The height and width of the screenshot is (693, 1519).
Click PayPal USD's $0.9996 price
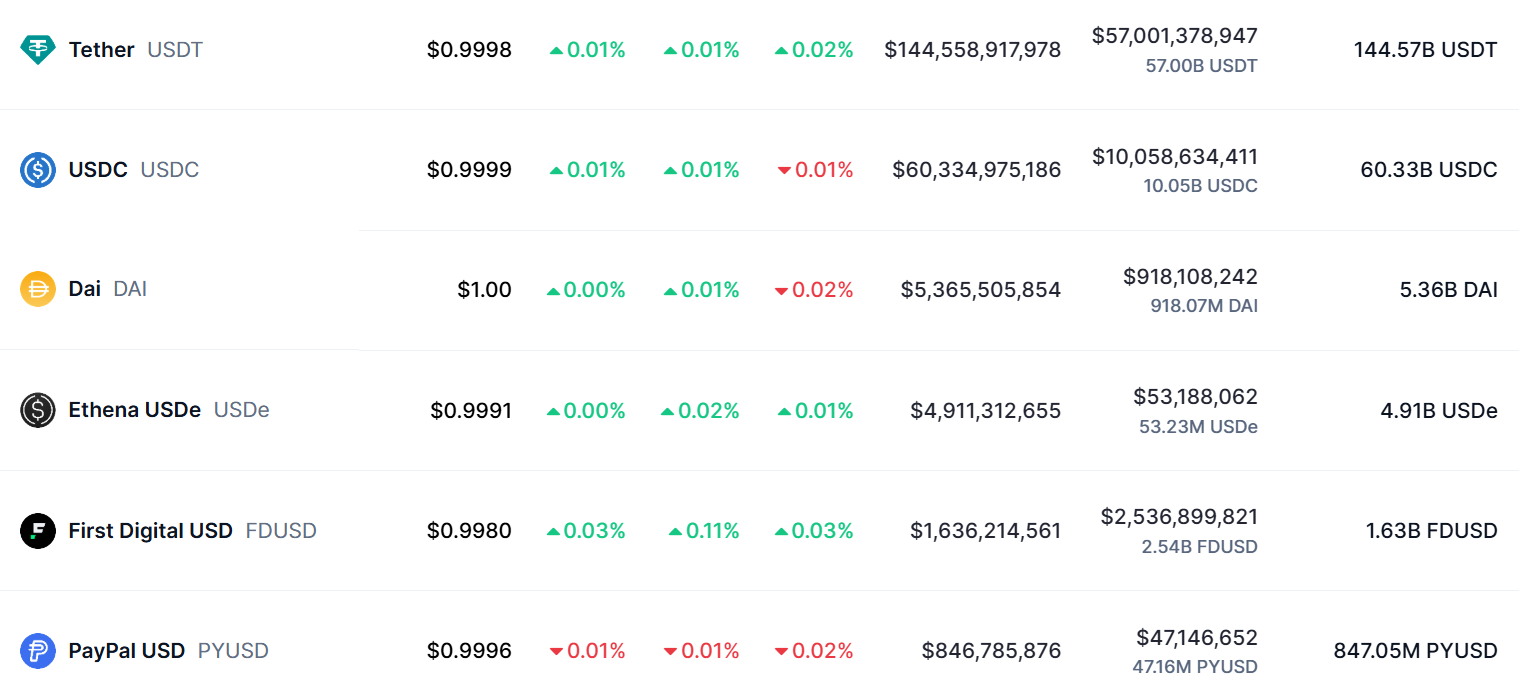(x=469, y=651)
